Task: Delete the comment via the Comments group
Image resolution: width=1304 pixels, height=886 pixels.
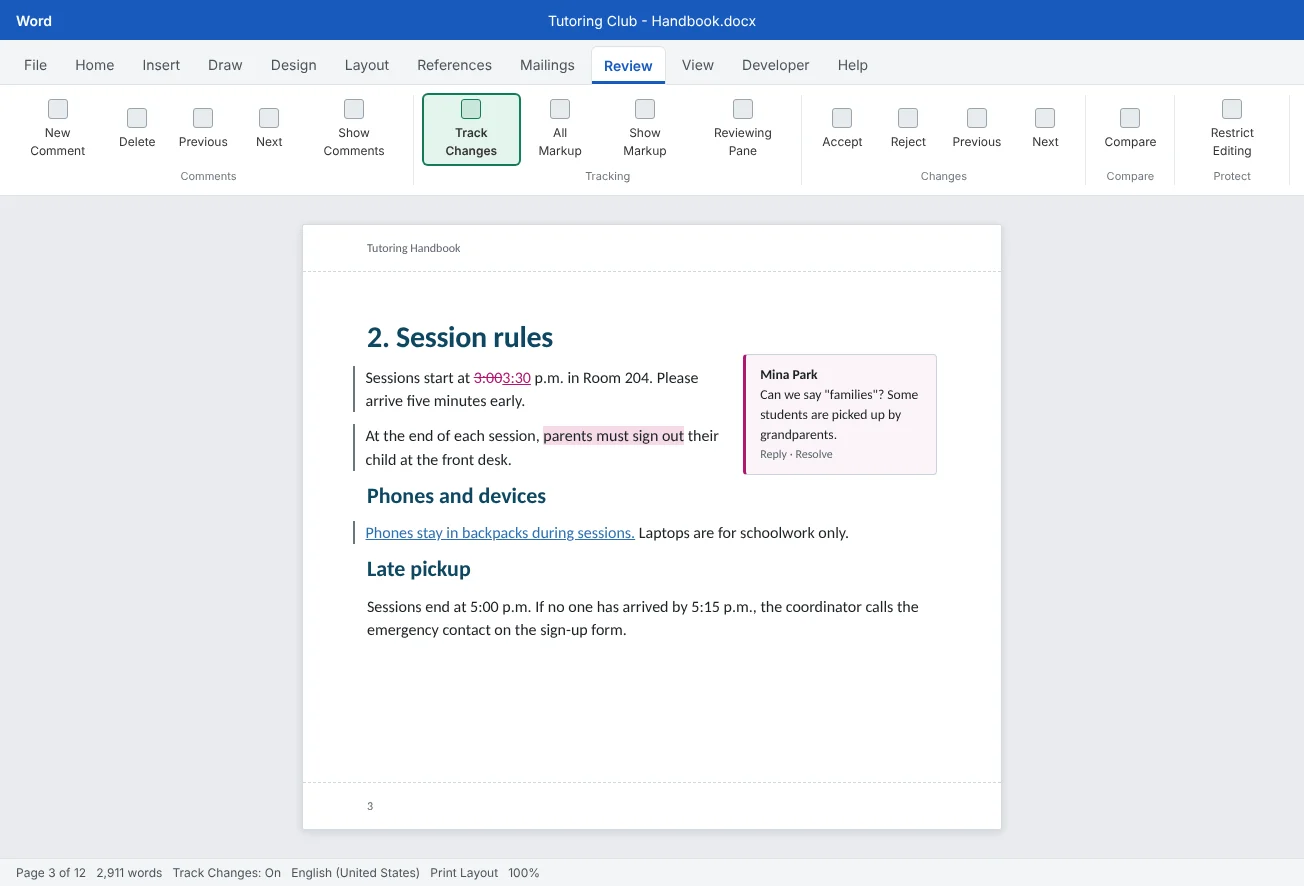Action: tap(137, 129)
